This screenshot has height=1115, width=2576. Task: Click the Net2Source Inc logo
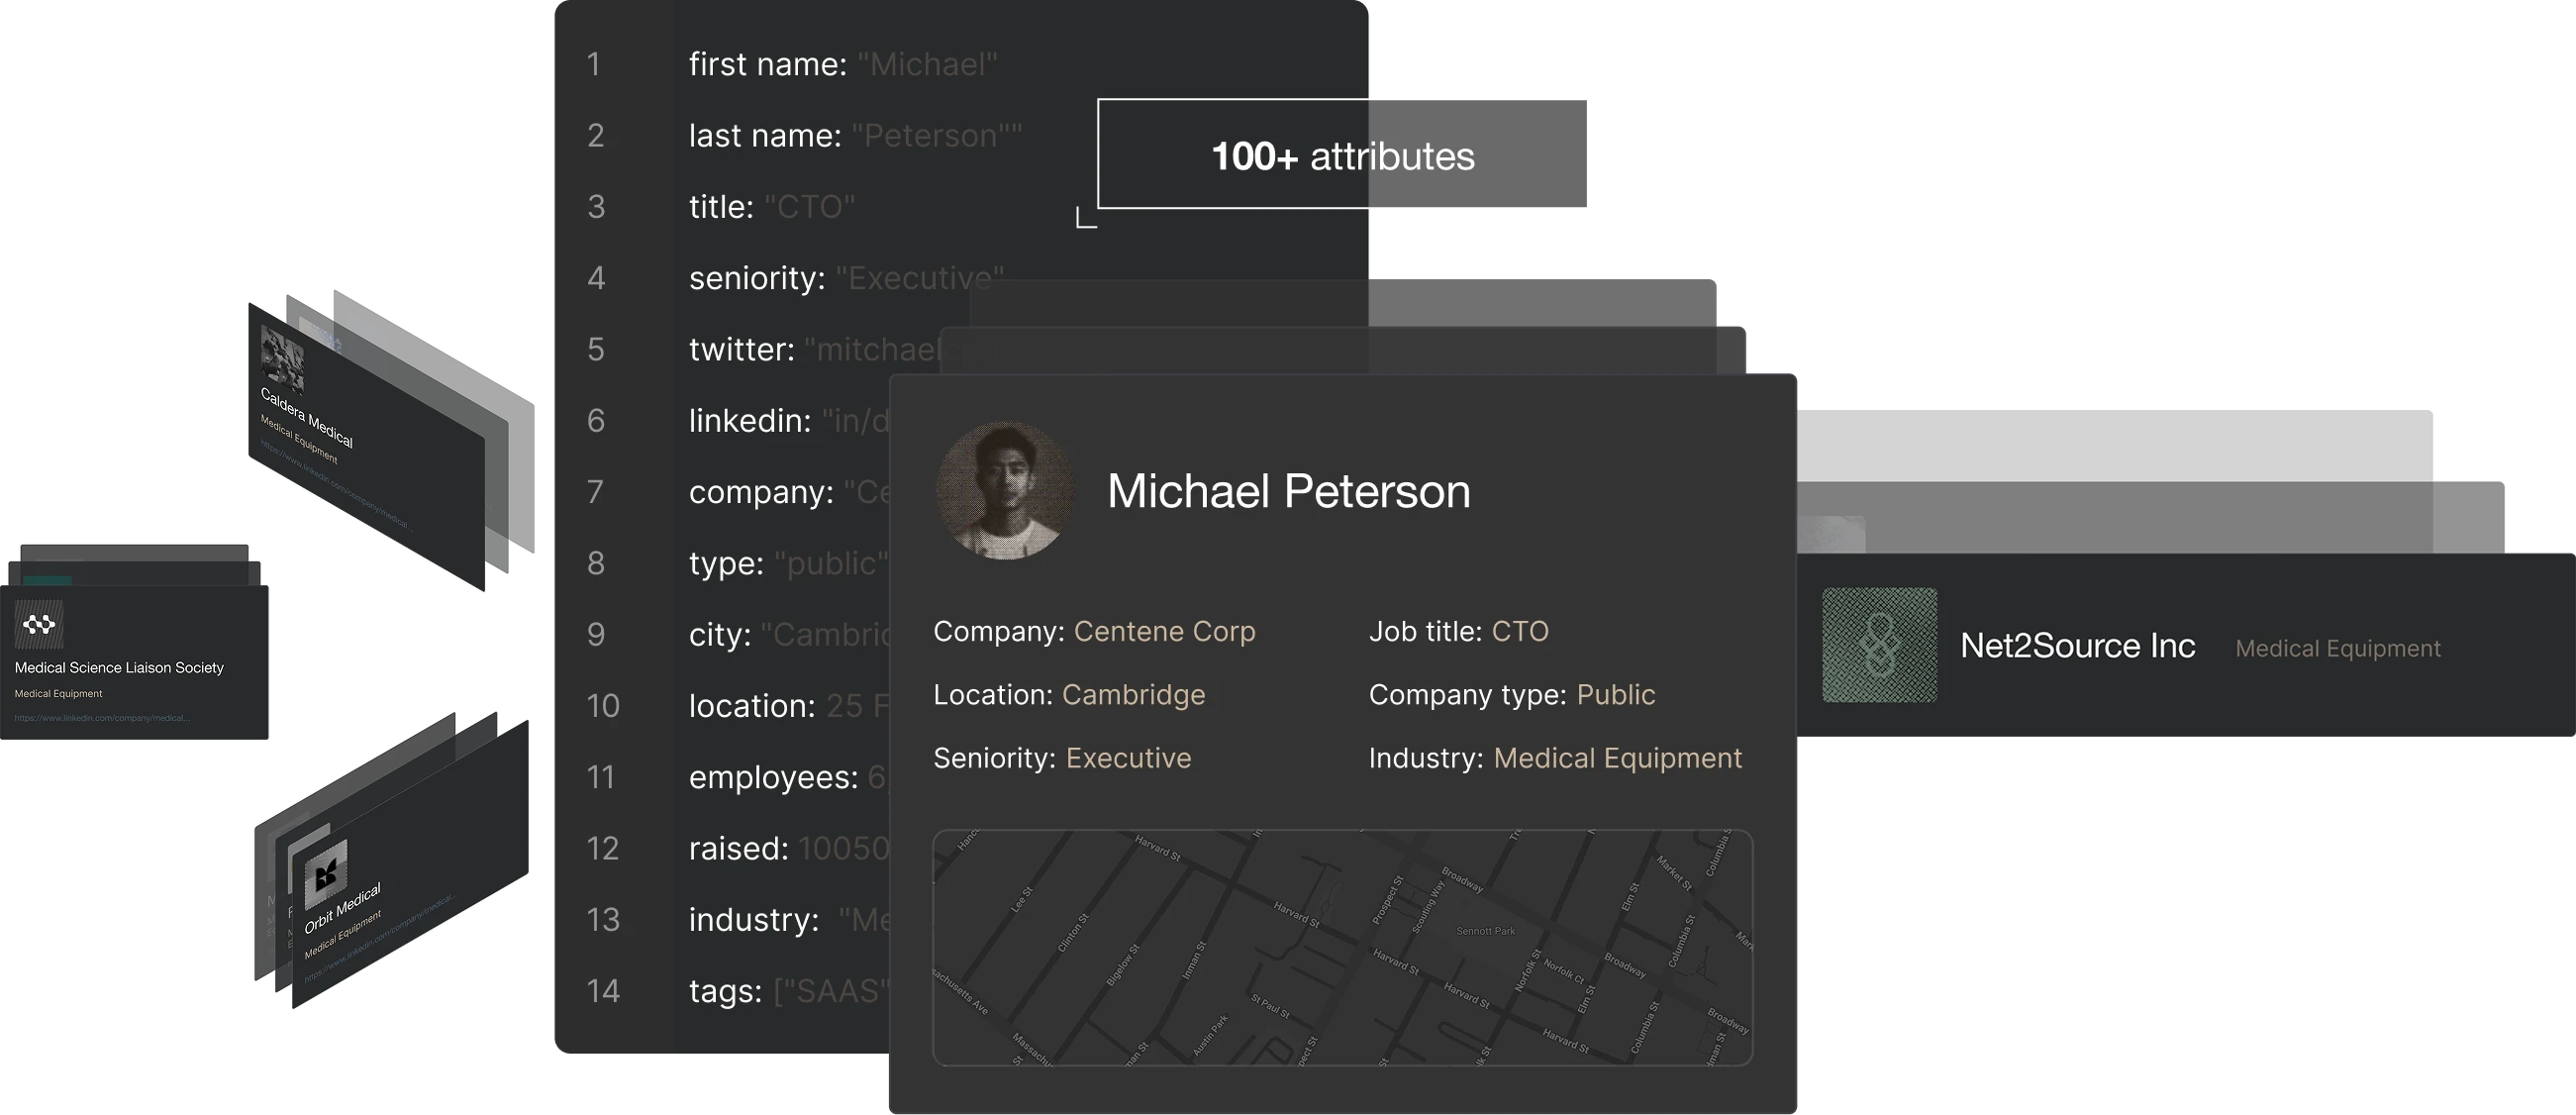coord(1879,645)
